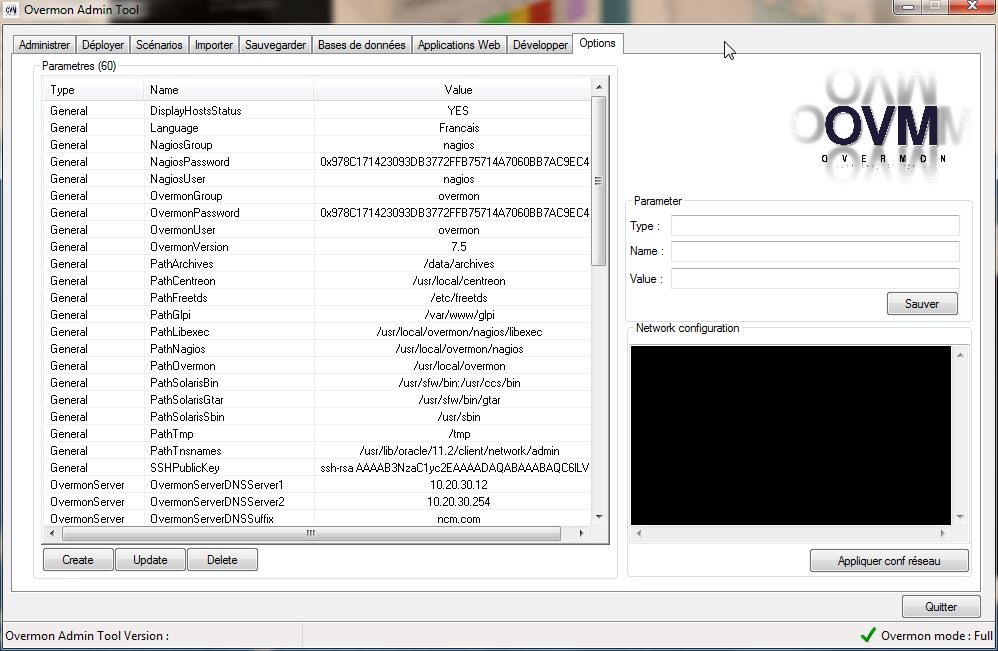The width and height of the screenshot is (998, 651).
Task: Click inside the black network configuration box
Action: (791, 435)
